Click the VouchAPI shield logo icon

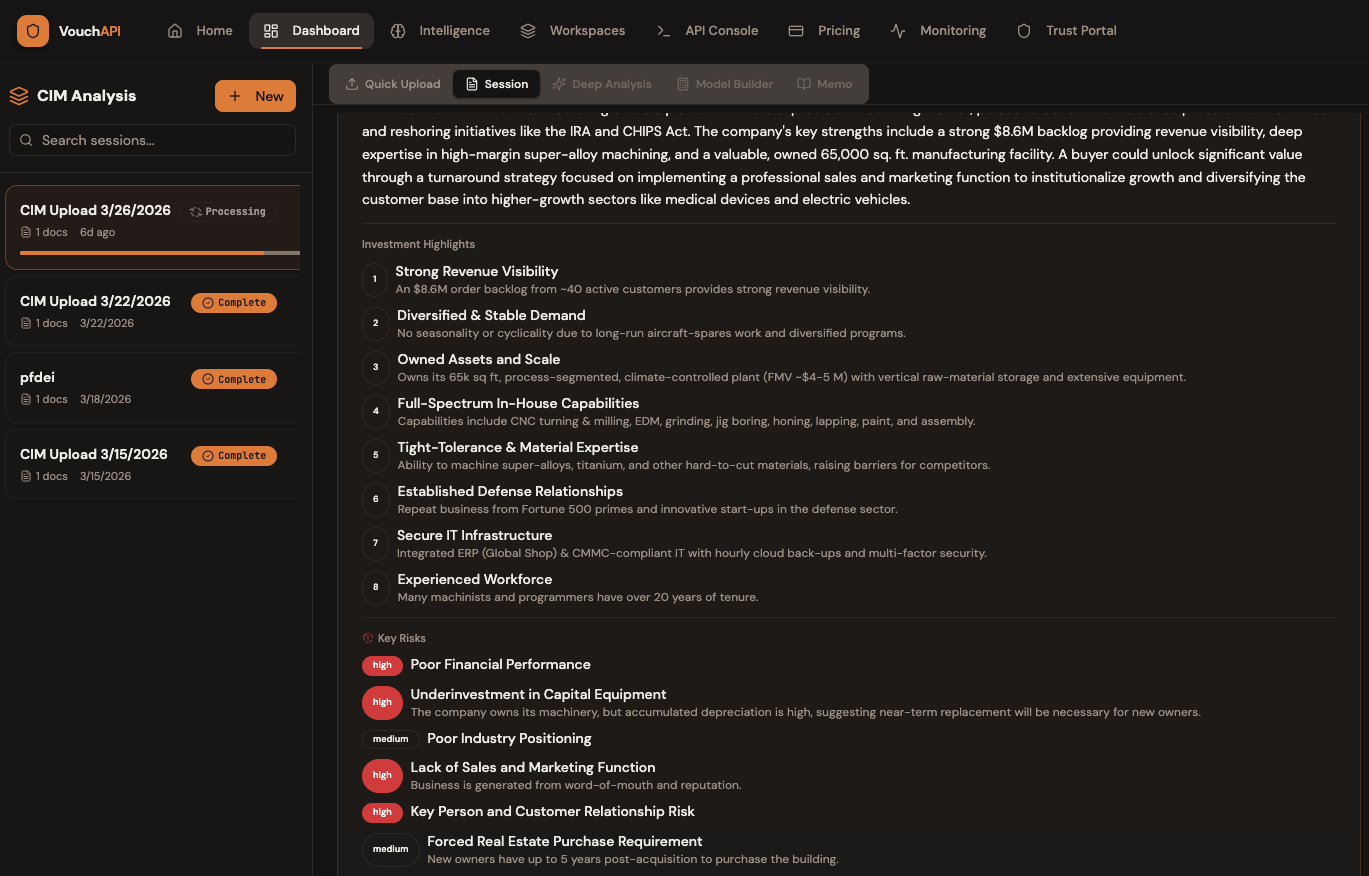(33, 31)
